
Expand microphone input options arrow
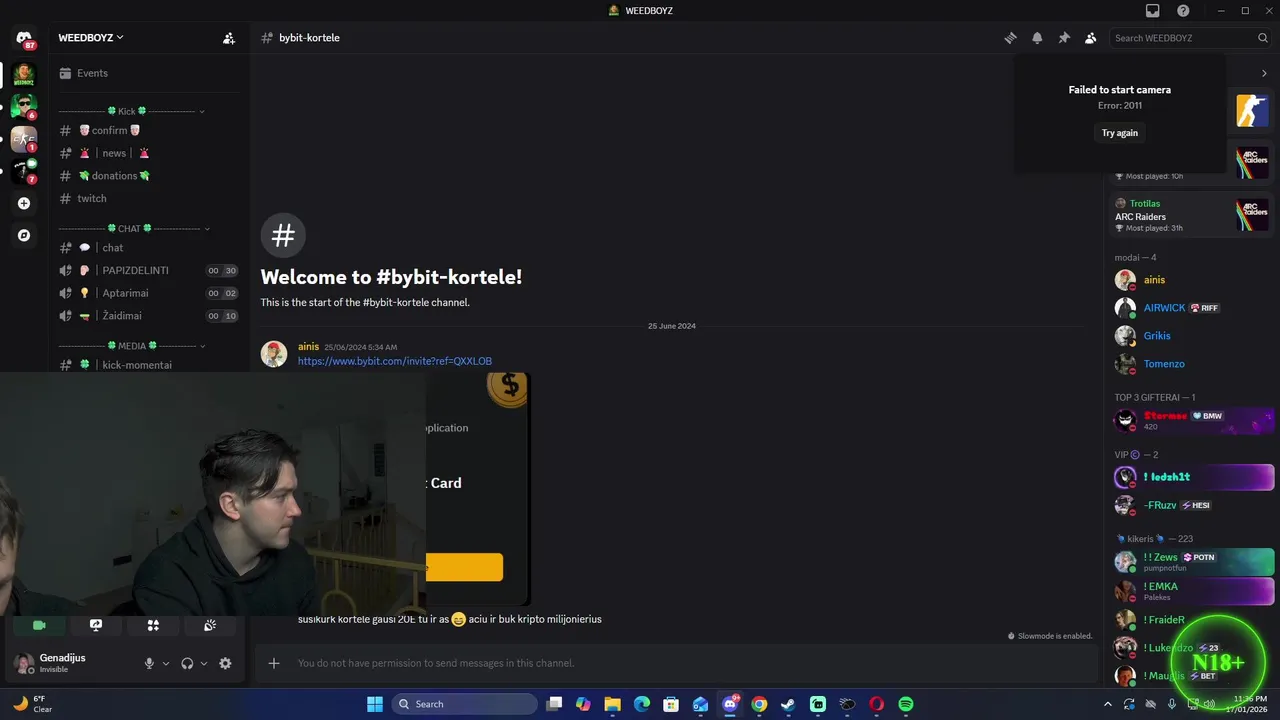point(166,663)
